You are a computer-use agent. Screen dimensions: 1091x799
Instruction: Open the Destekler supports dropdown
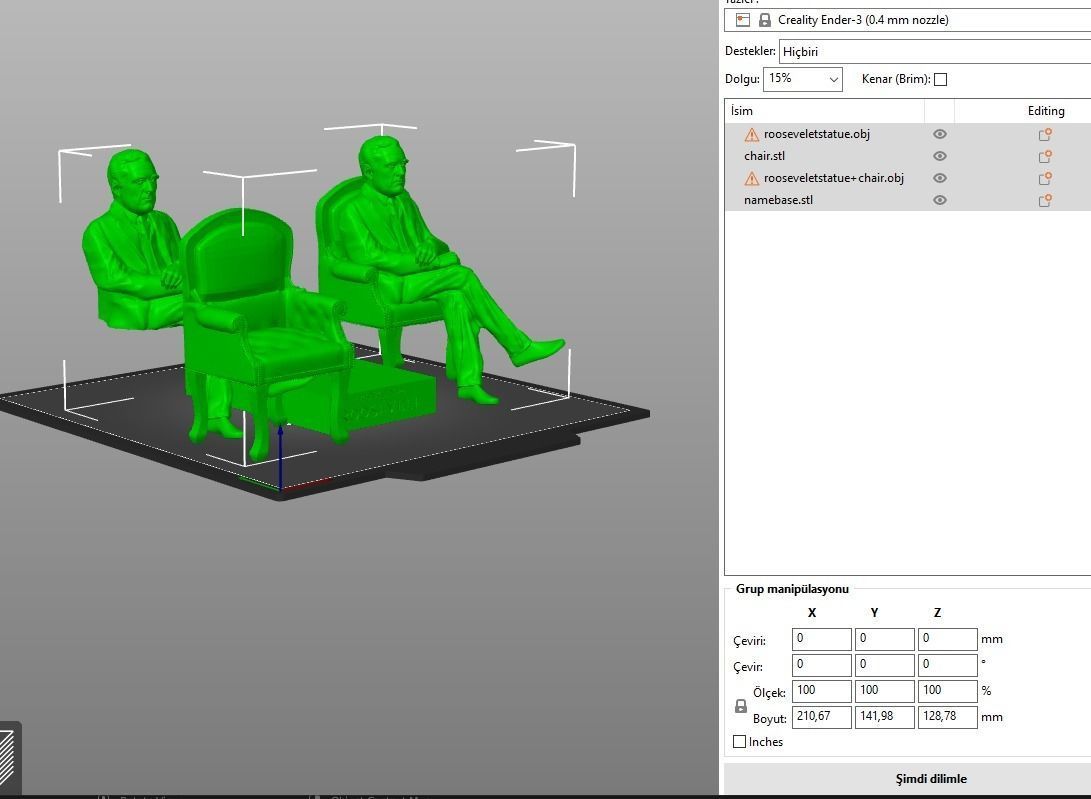tap(934, 52)
